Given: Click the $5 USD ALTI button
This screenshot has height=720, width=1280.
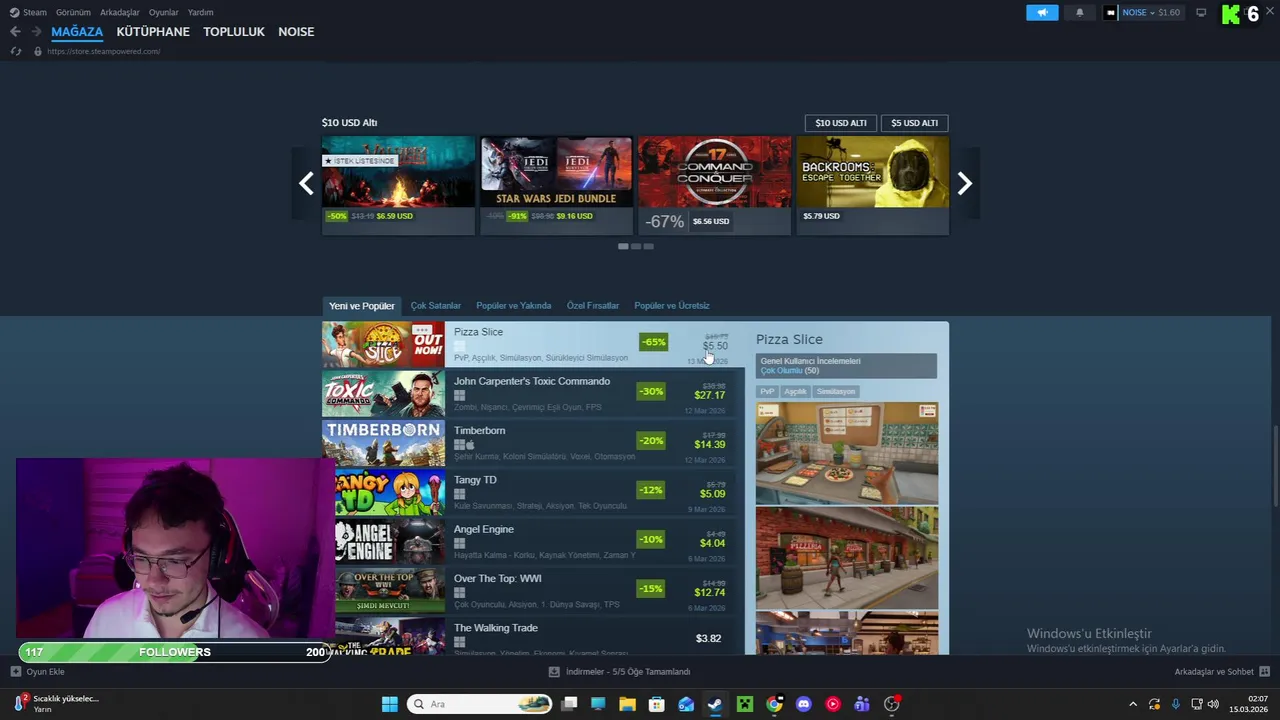Looking at the screenshot, I should coord(915,123).
